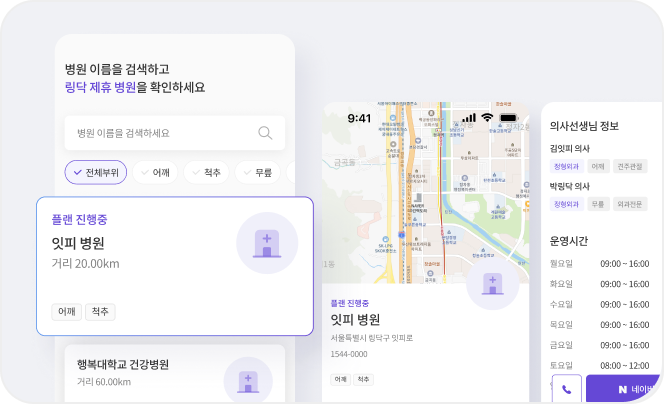The image size is (664, 404).
Task: Click 어깨 tag on detail screen
Action: (x=340, y=379)
